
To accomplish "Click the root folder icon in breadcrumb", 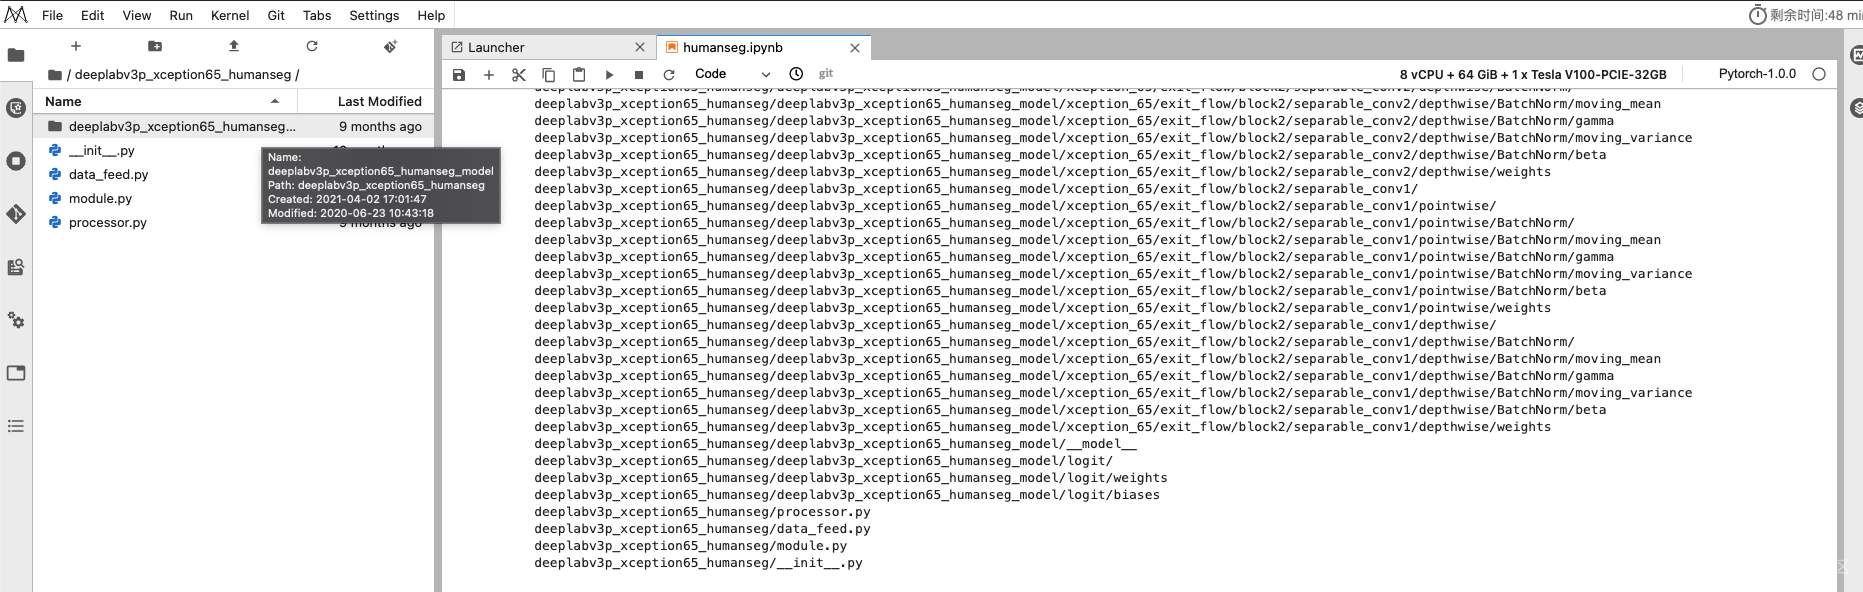I will (x=55, y=75).
